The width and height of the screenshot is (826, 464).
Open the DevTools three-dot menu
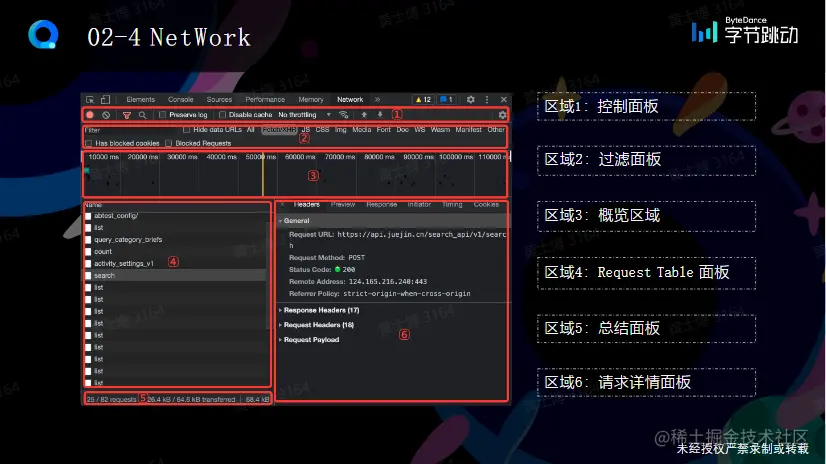point(487,100)
